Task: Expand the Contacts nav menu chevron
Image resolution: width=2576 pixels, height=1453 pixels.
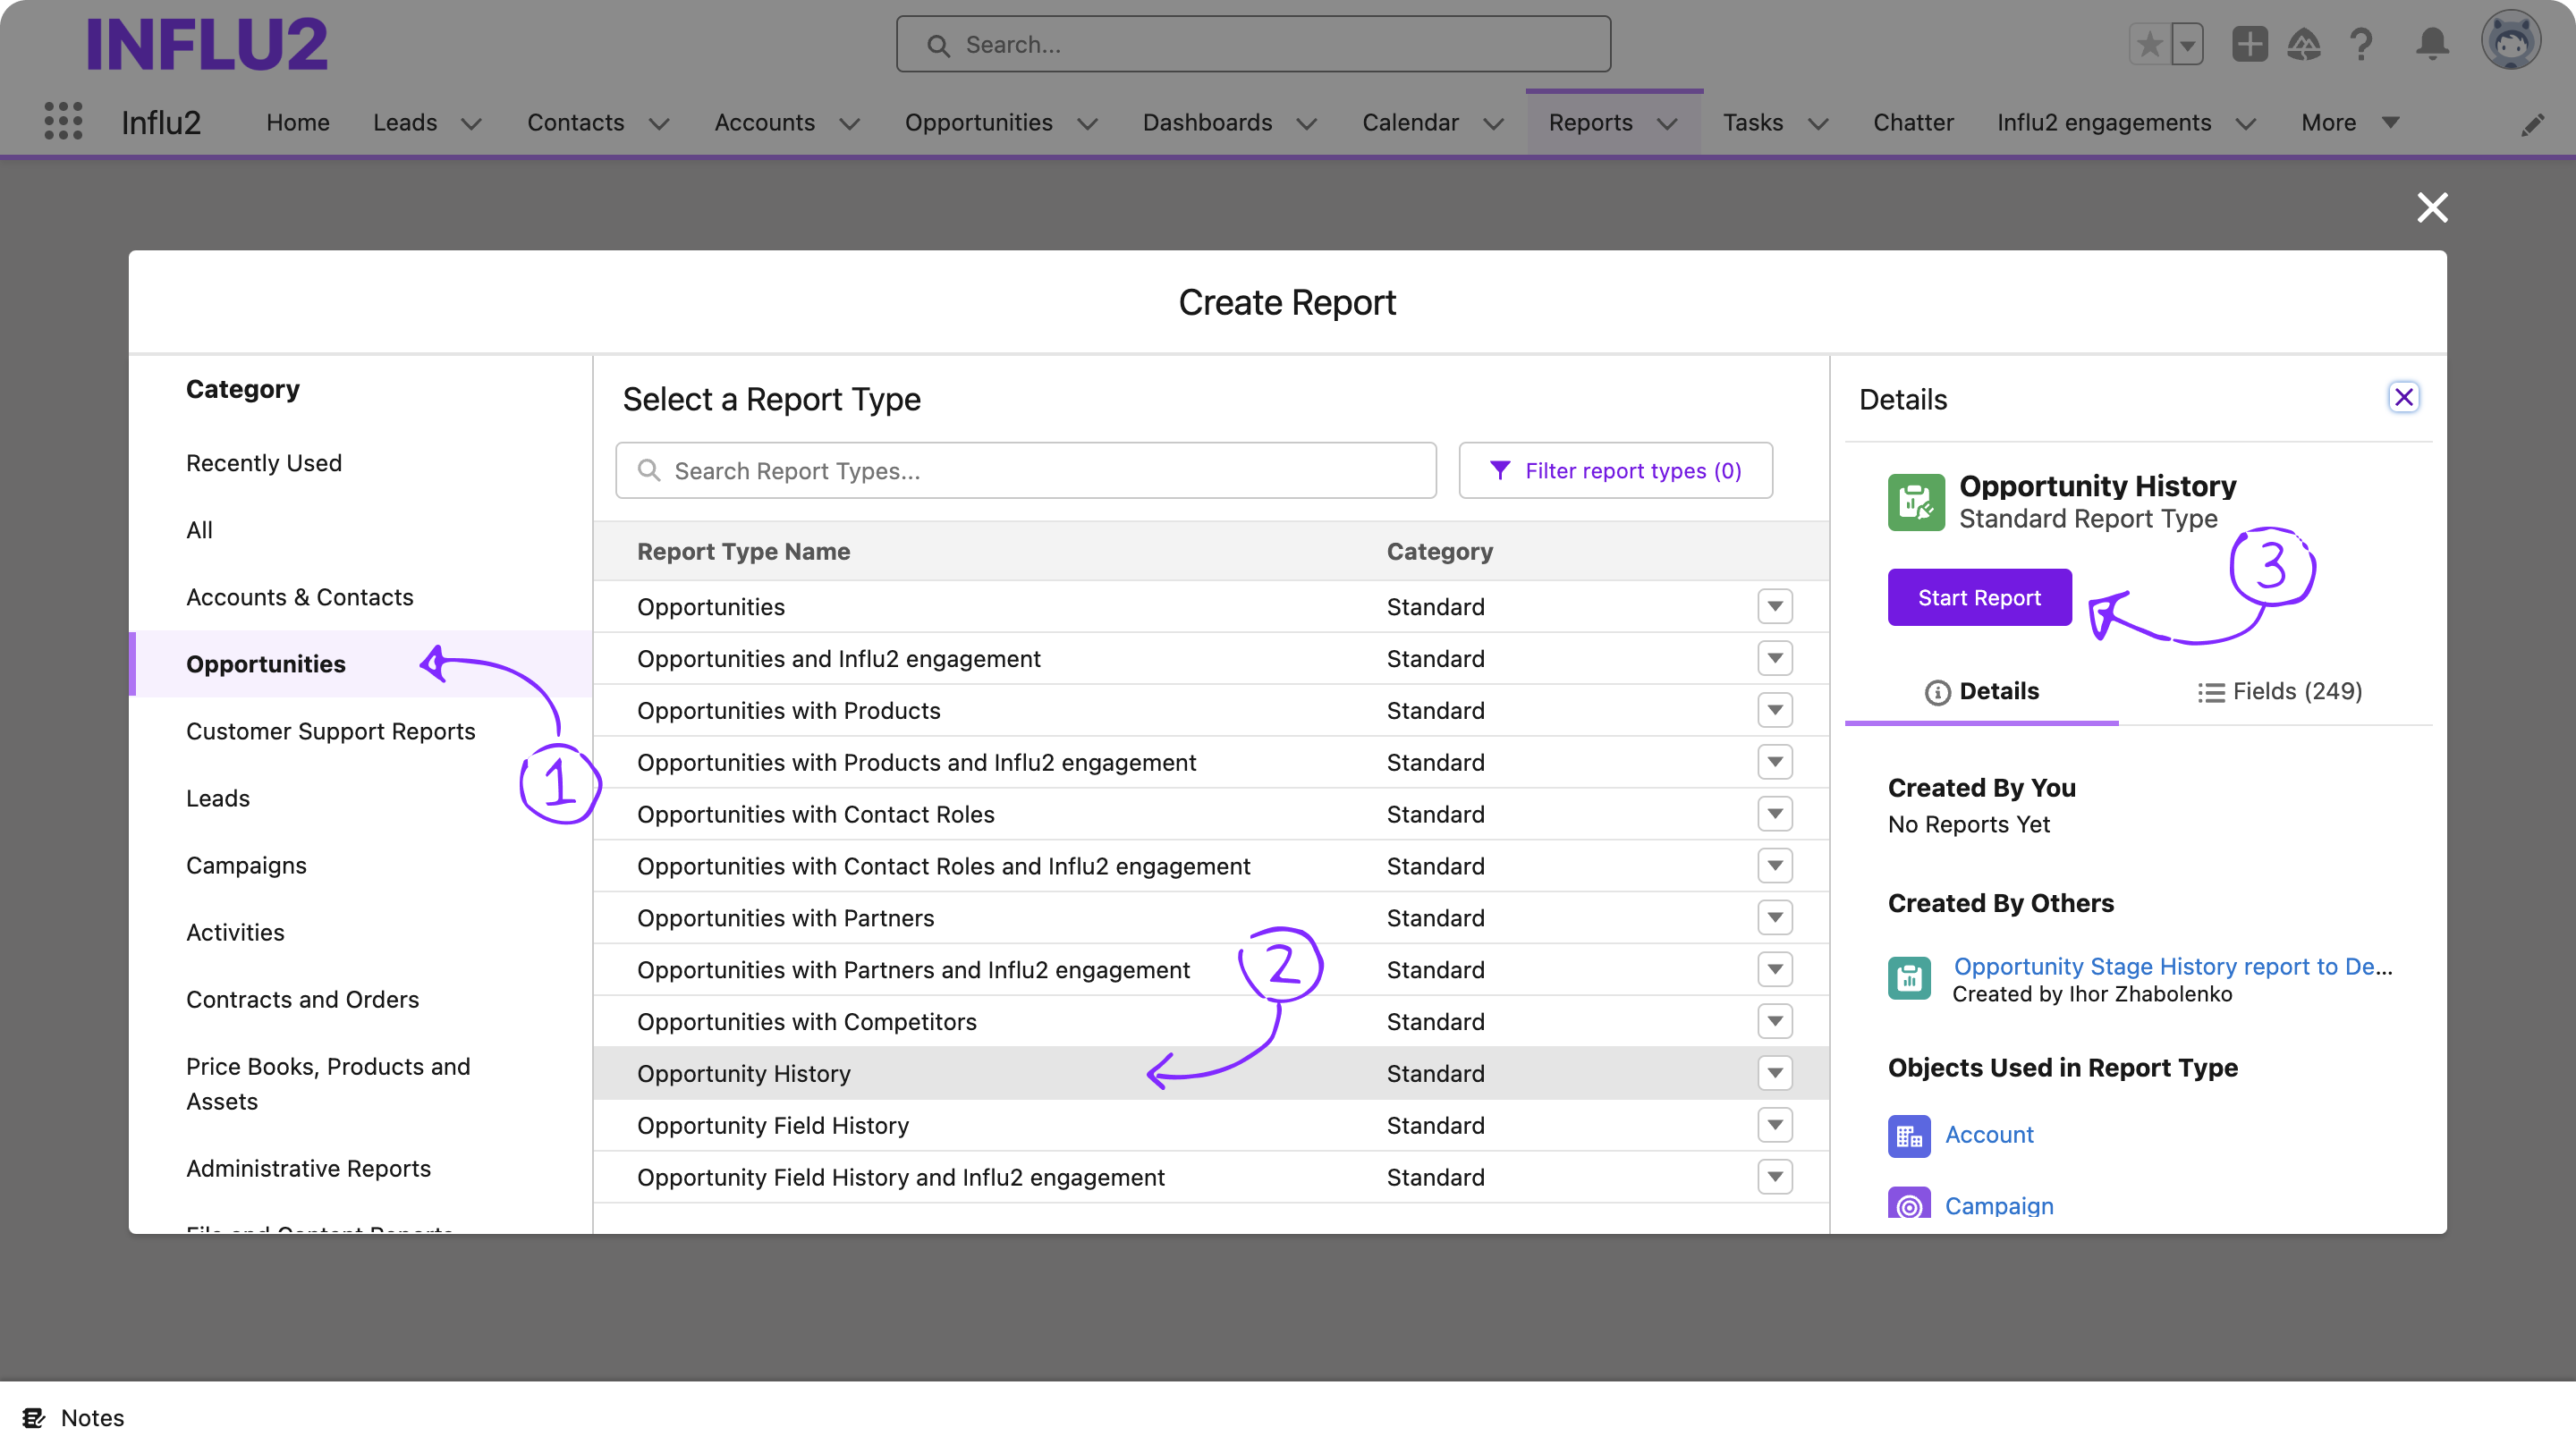Action: pyautogui.click(x=658, y=123)
